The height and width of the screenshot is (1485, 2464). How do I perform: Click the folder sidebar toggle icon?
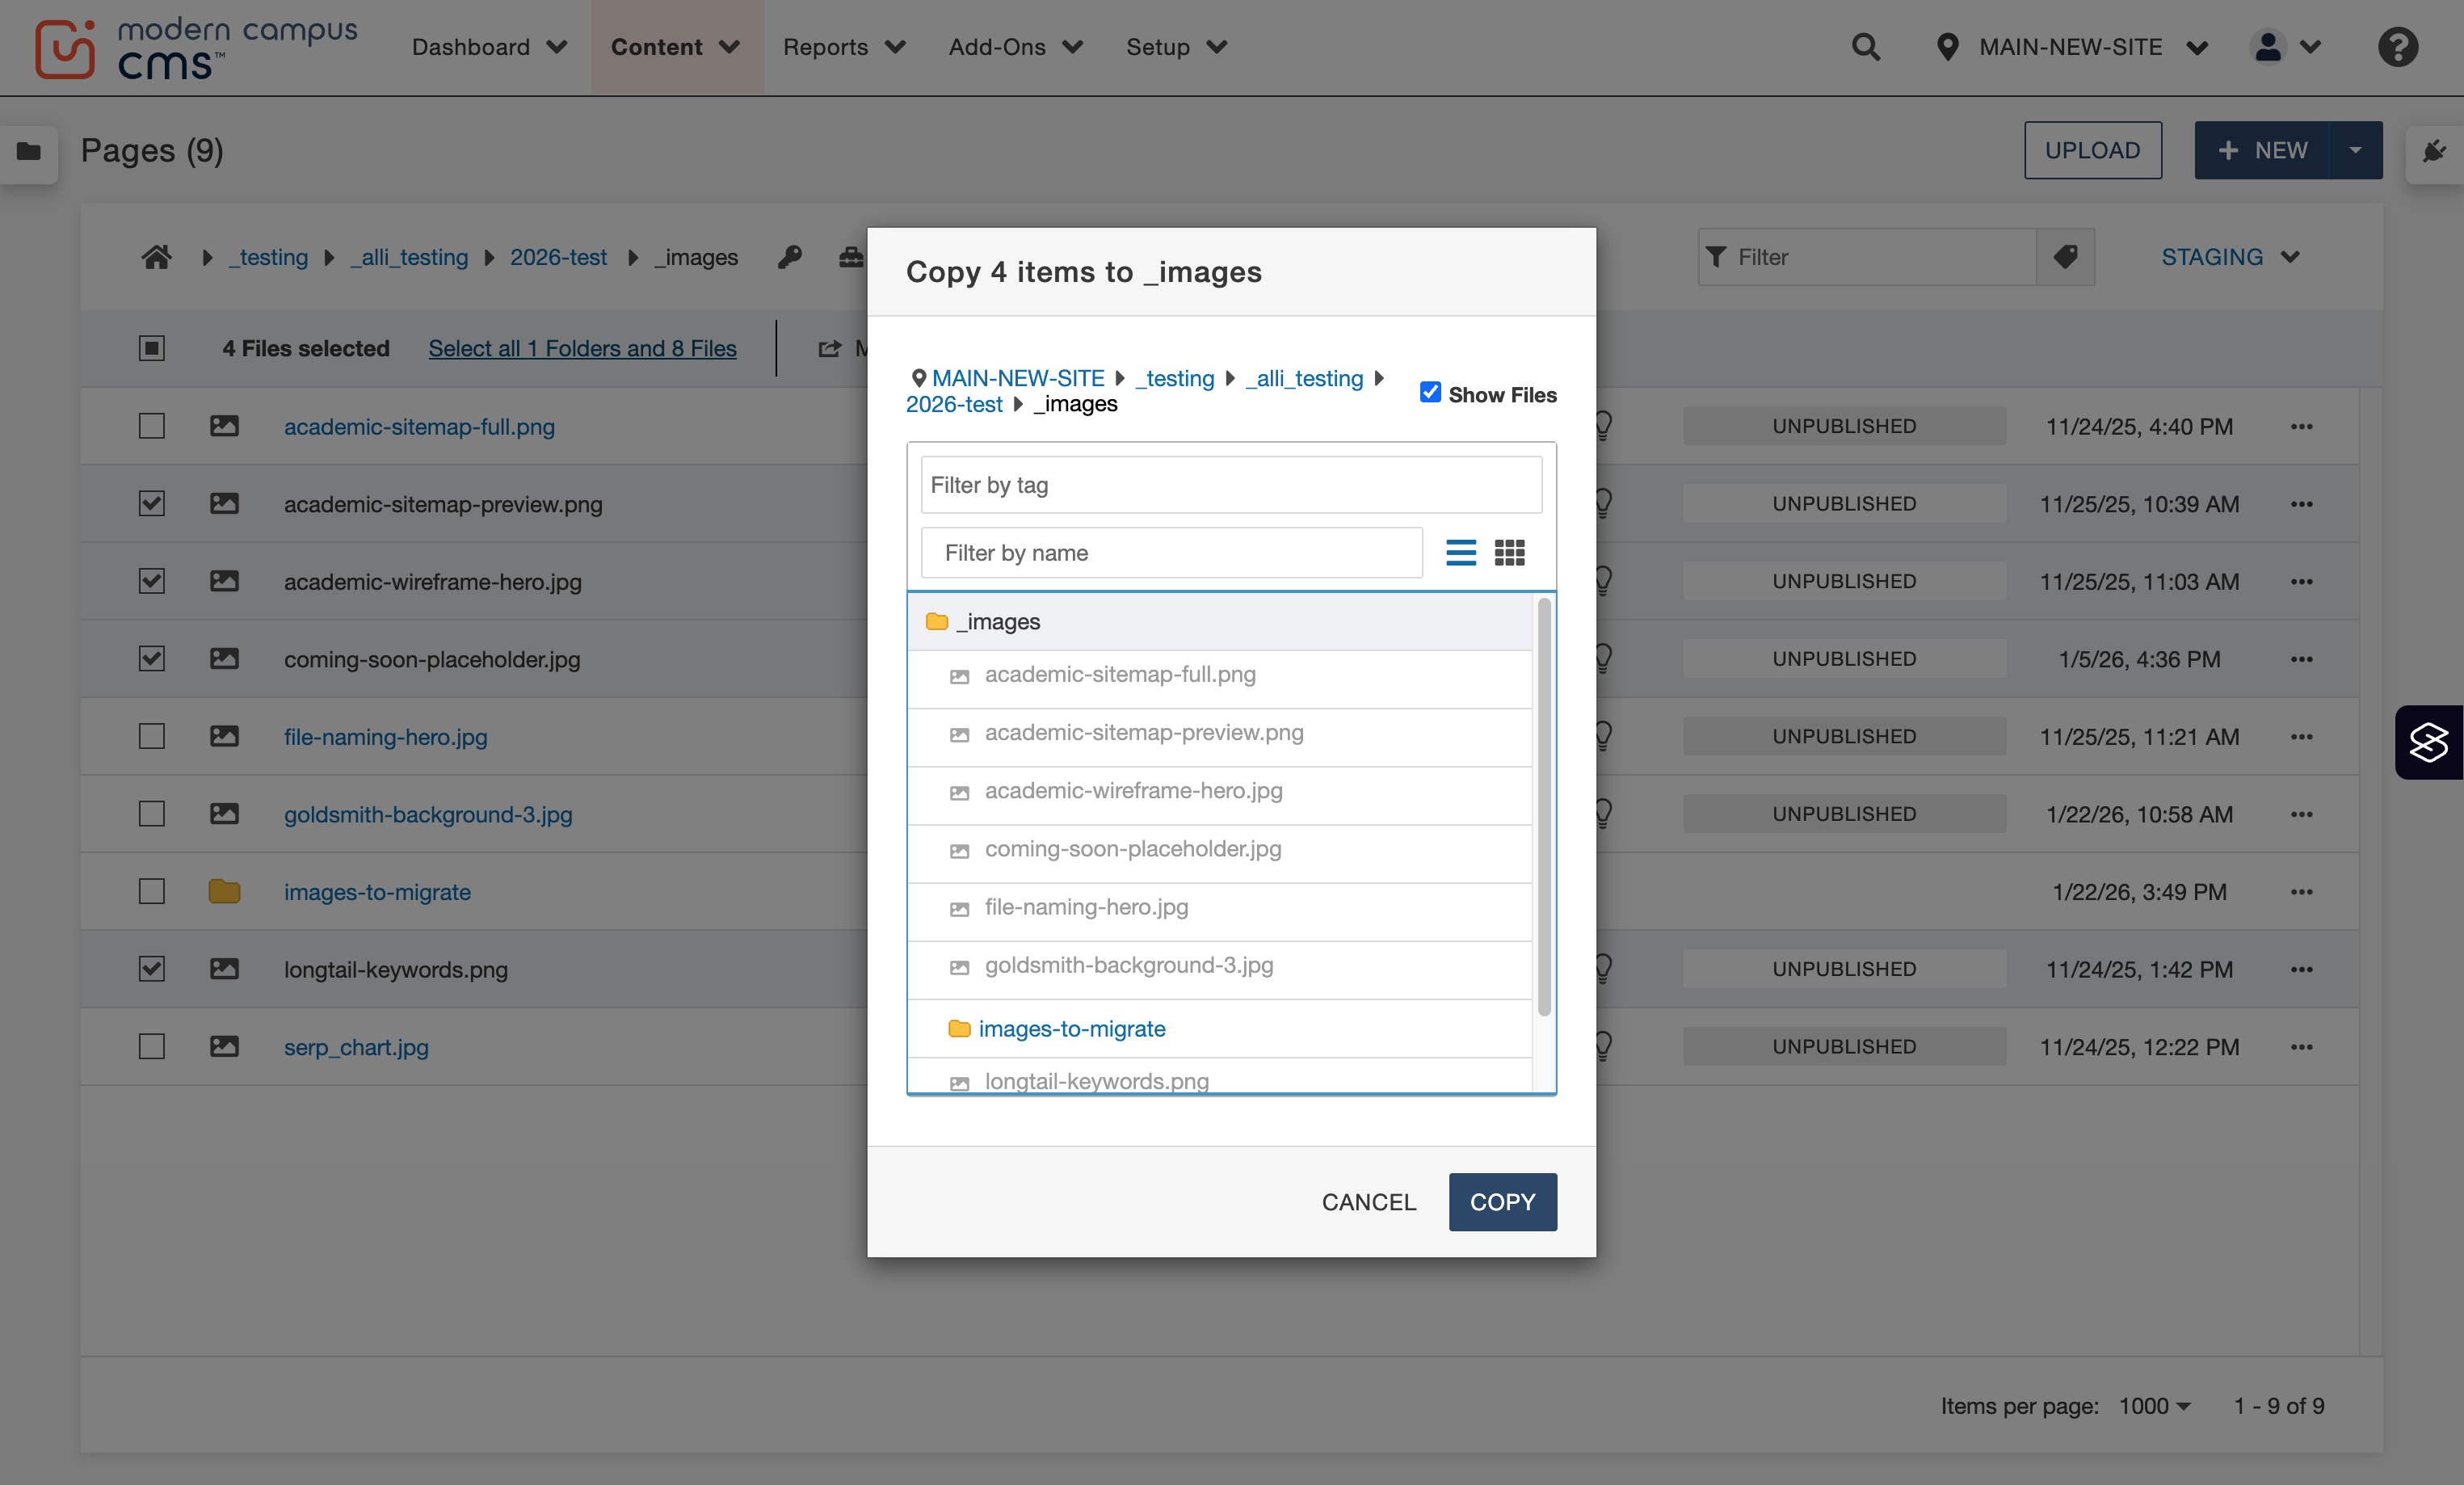(29, 151)
